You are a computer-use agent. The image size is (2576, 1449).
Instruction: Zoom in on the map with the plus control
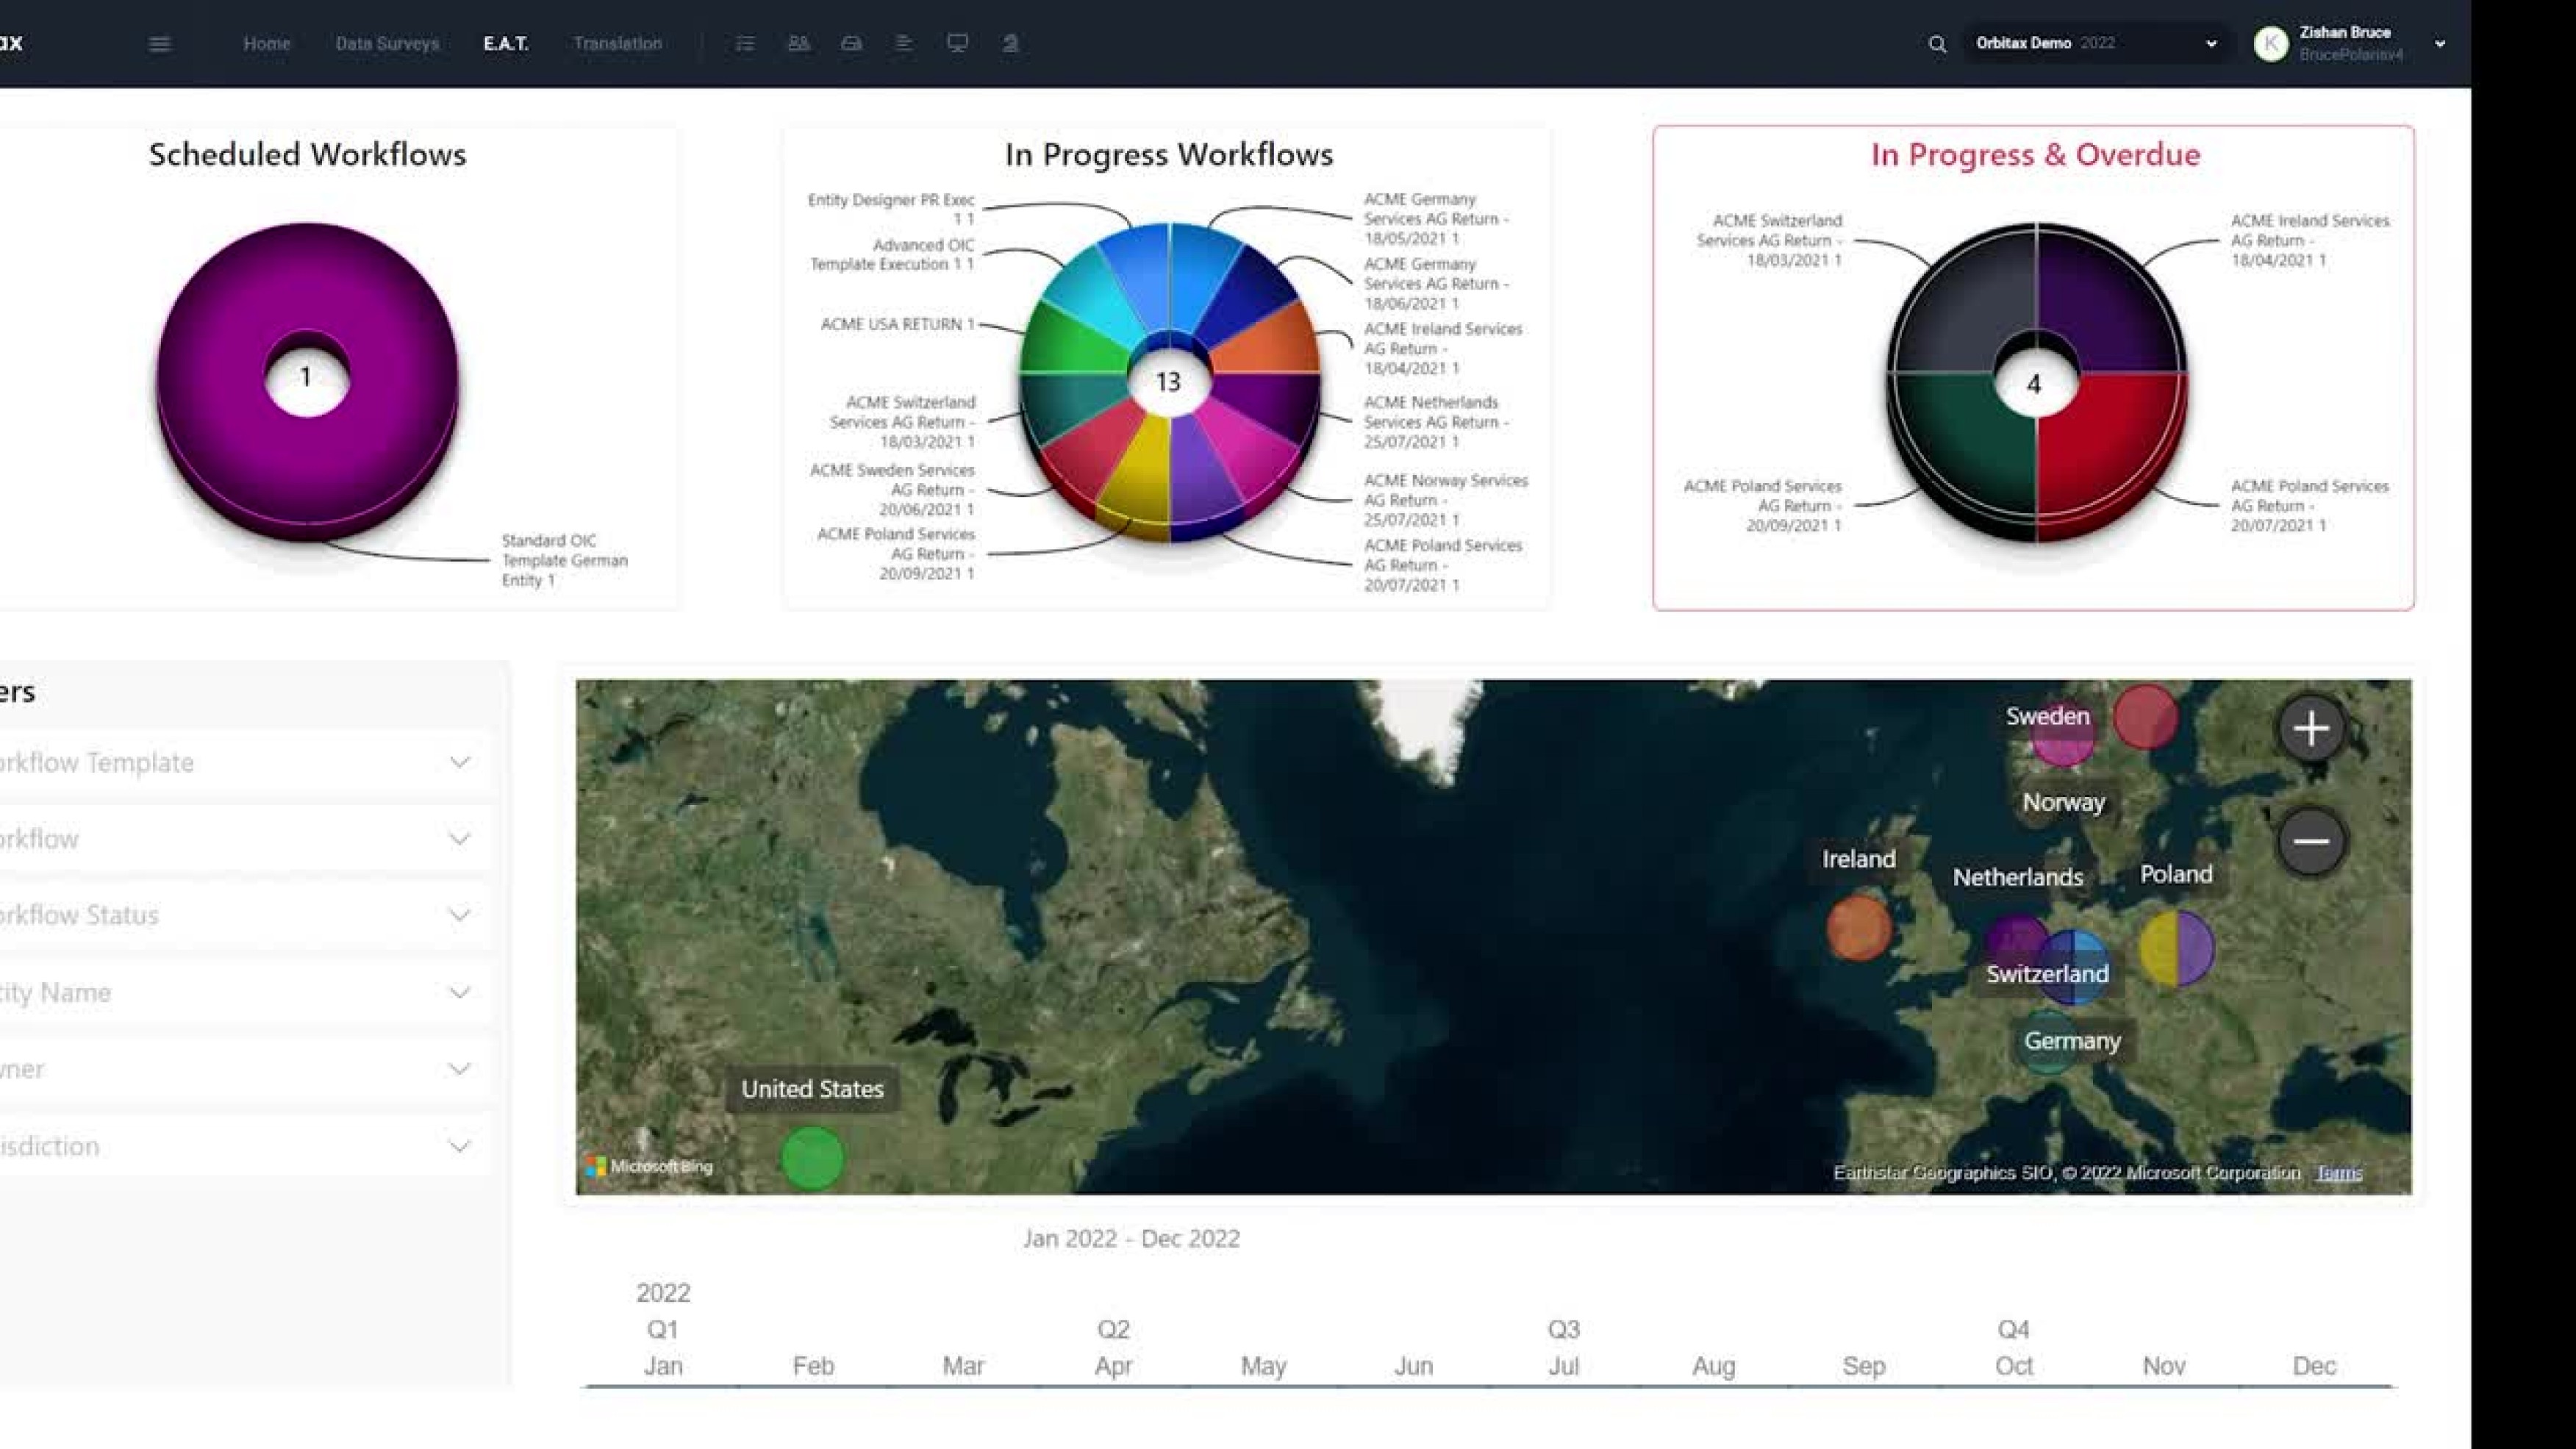click(x=2311, y=729)
